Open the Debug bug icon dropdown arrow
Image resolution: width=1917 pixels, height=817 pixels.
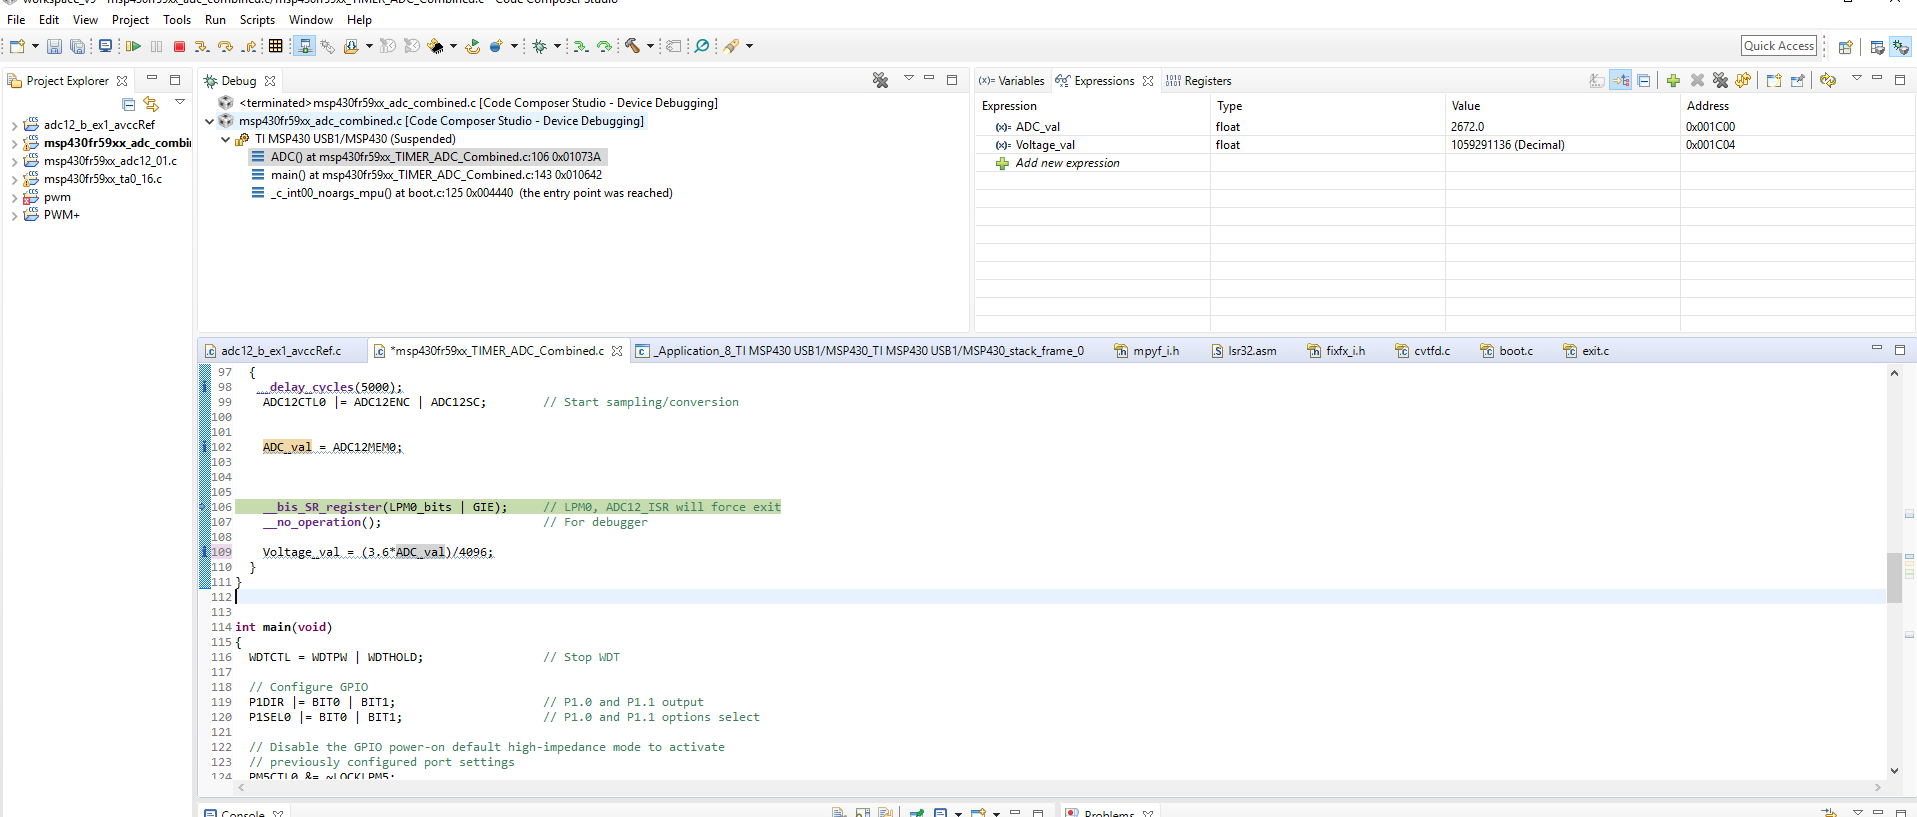557,46
